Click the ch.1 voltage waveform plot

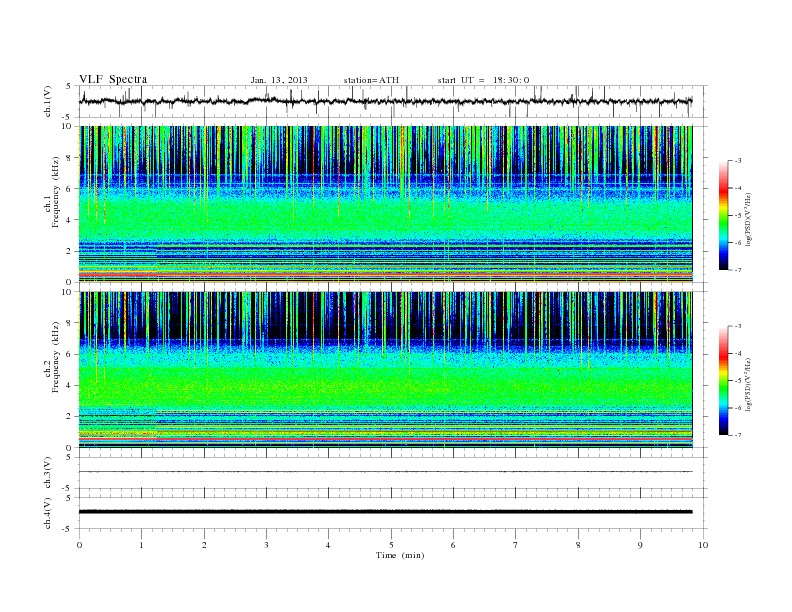[x=393, y=101]
